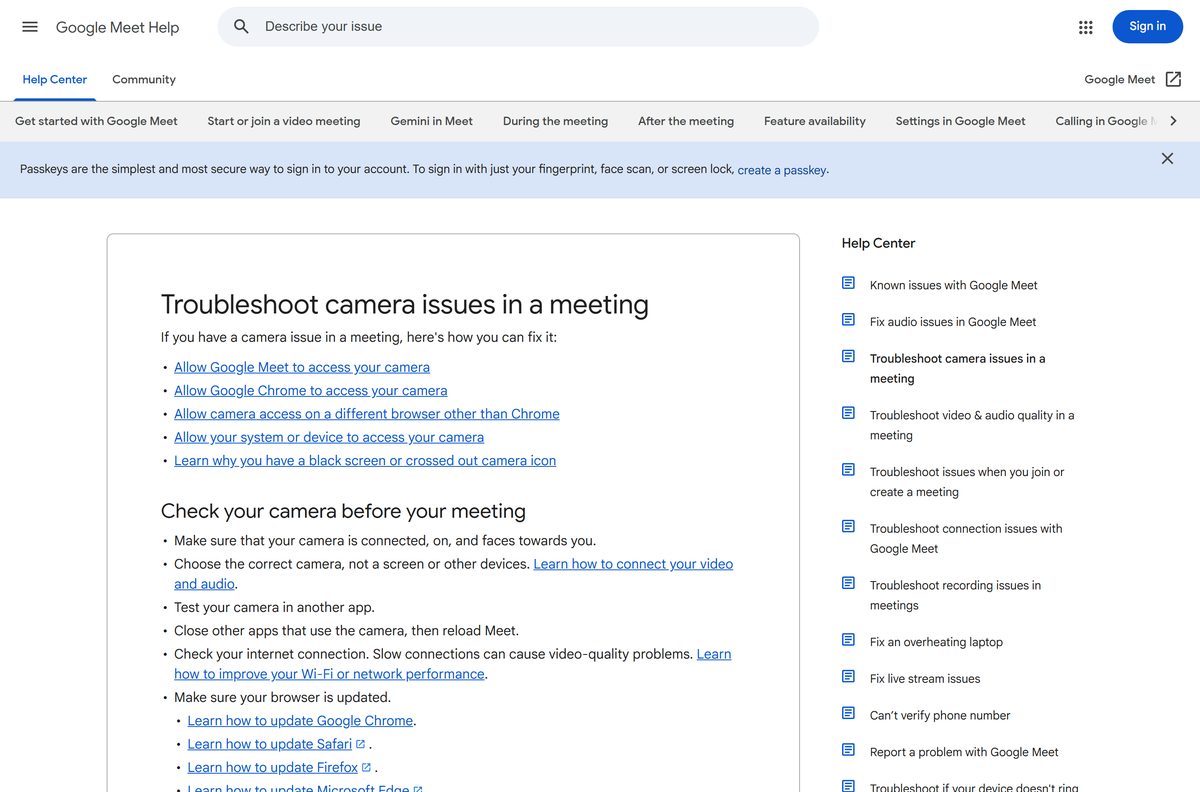This screenshot has height=792, width=1200.
Task: Click external-link icon after update Firefox
Action: [x=367, y=768]
